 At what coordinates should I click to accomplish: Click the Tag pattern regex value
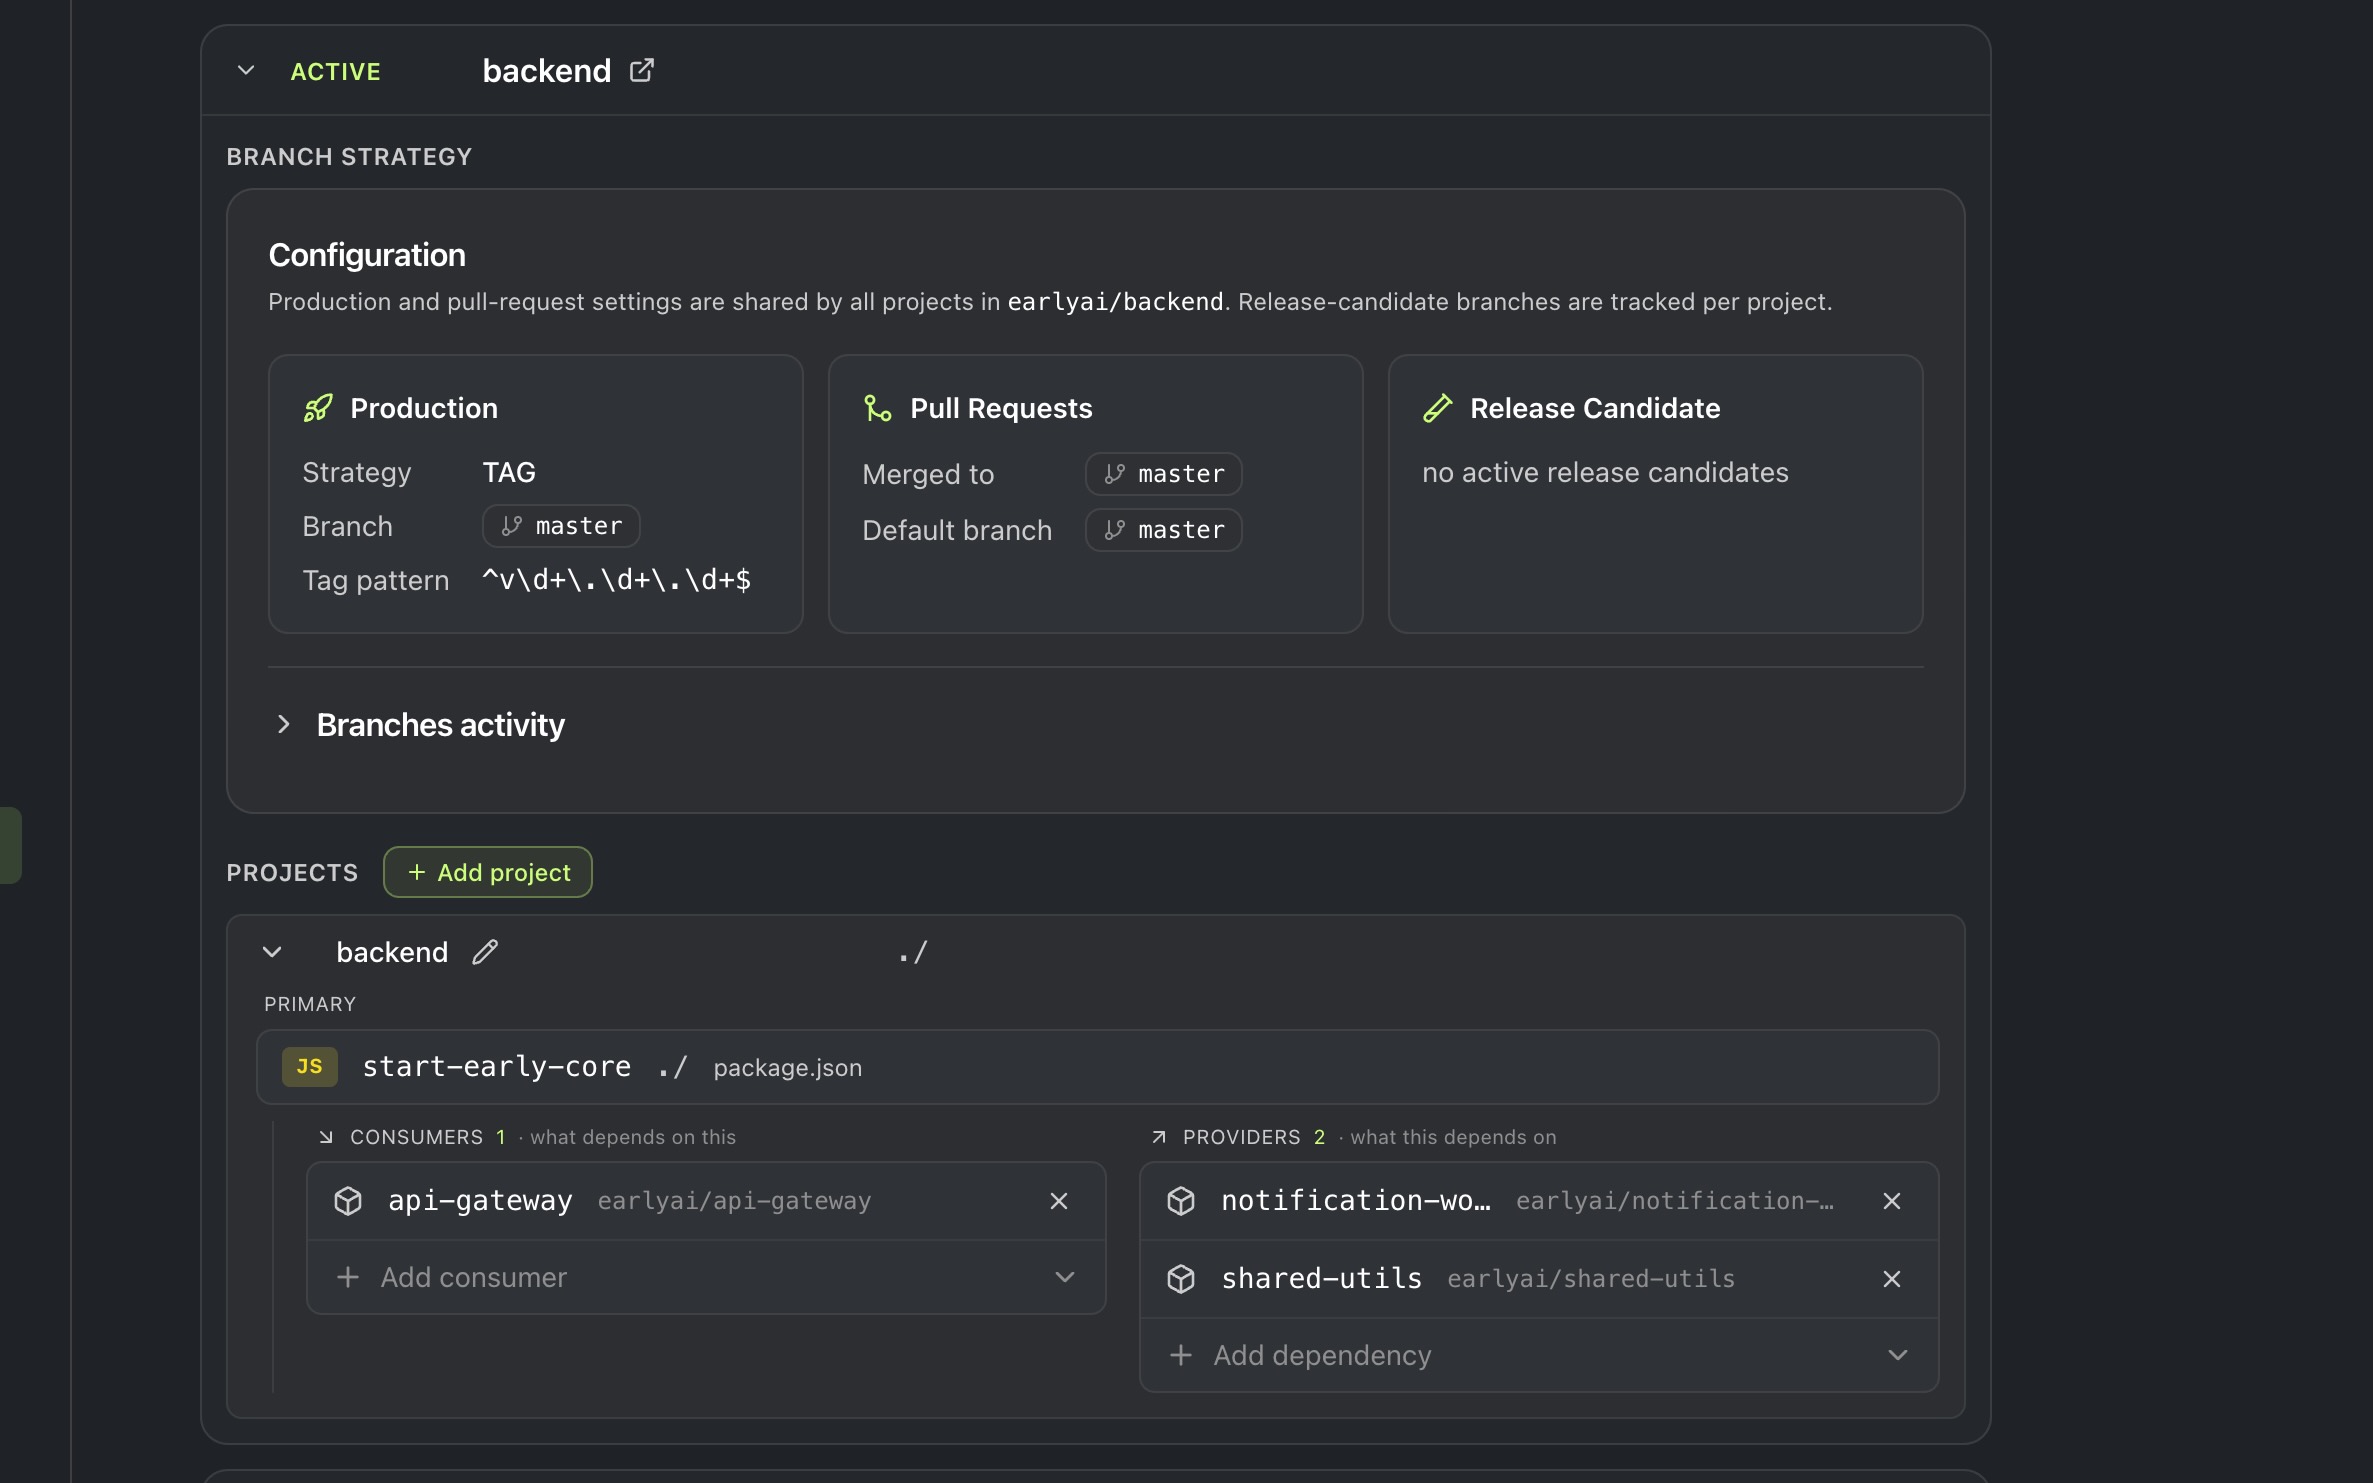[x=617, y=580]
